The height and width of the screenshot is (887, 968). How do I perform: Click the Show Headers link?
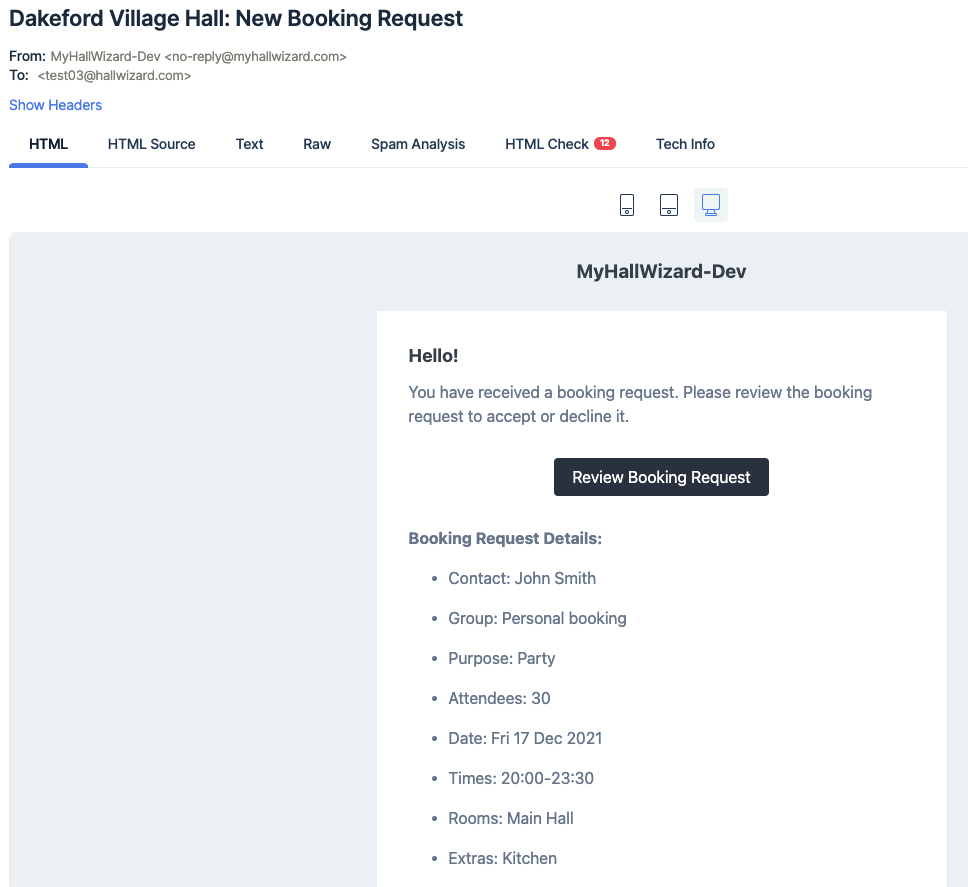point(56,105)
